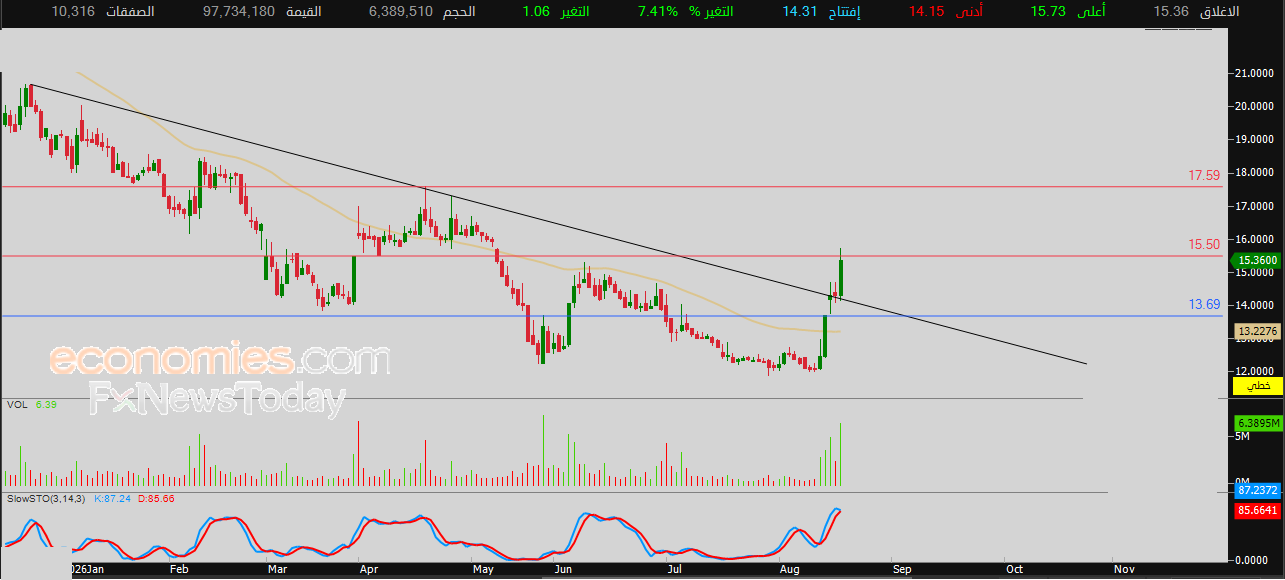1285x580 pixels.
Task: Click the yellow خطي chart-type label
Action: tap(1257, 385)
